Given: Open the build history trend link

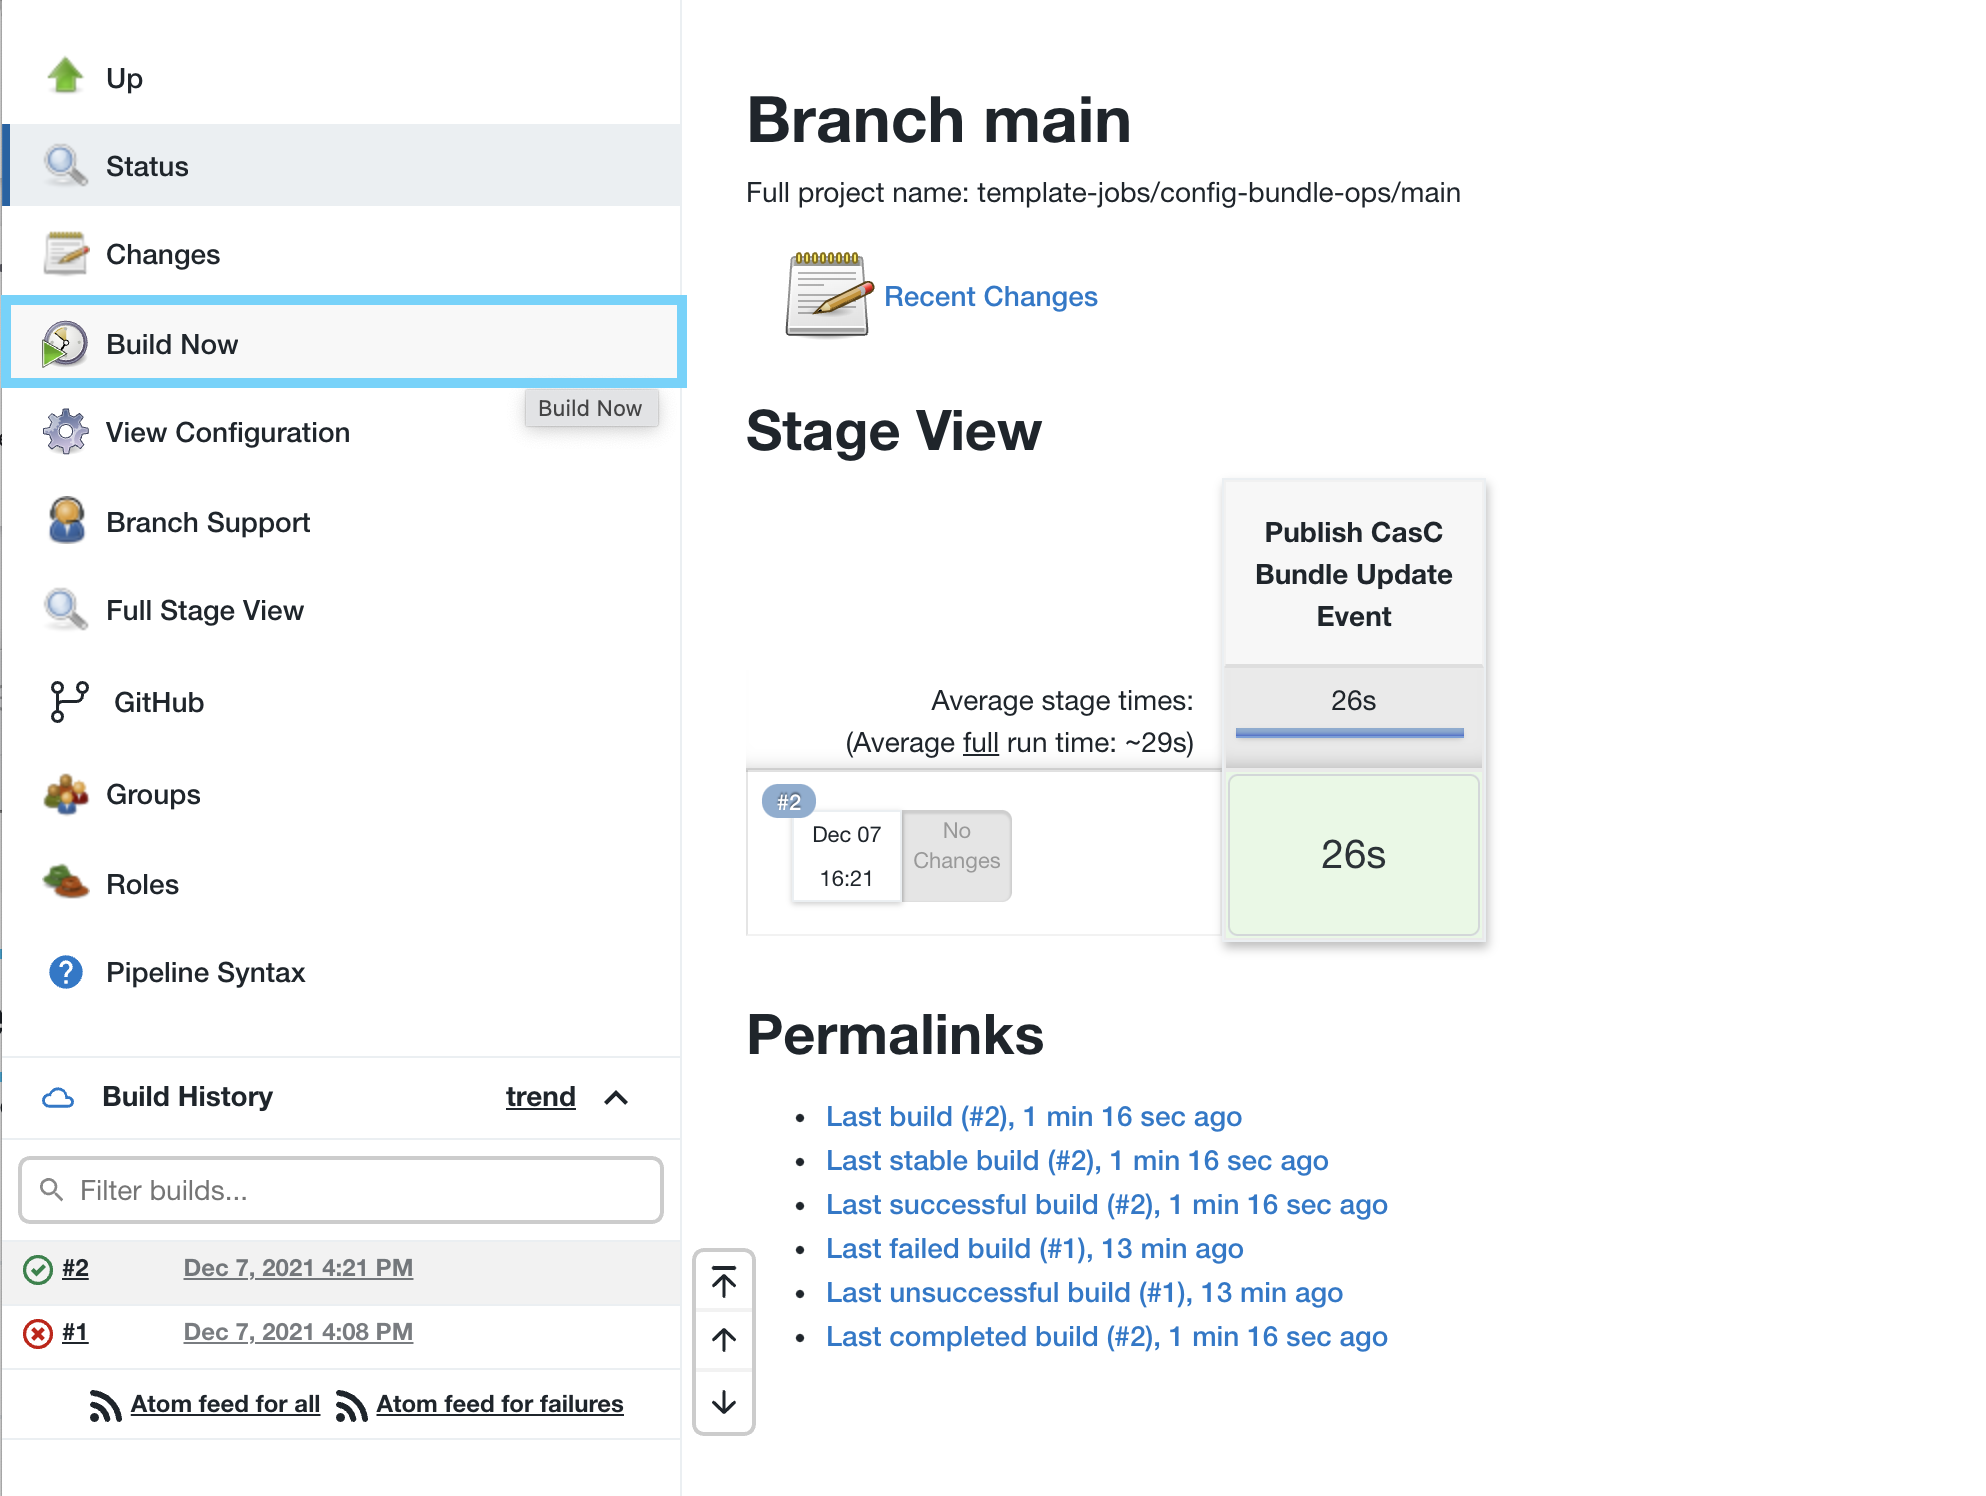Looking at the screenshot, I should [540, 1097].
